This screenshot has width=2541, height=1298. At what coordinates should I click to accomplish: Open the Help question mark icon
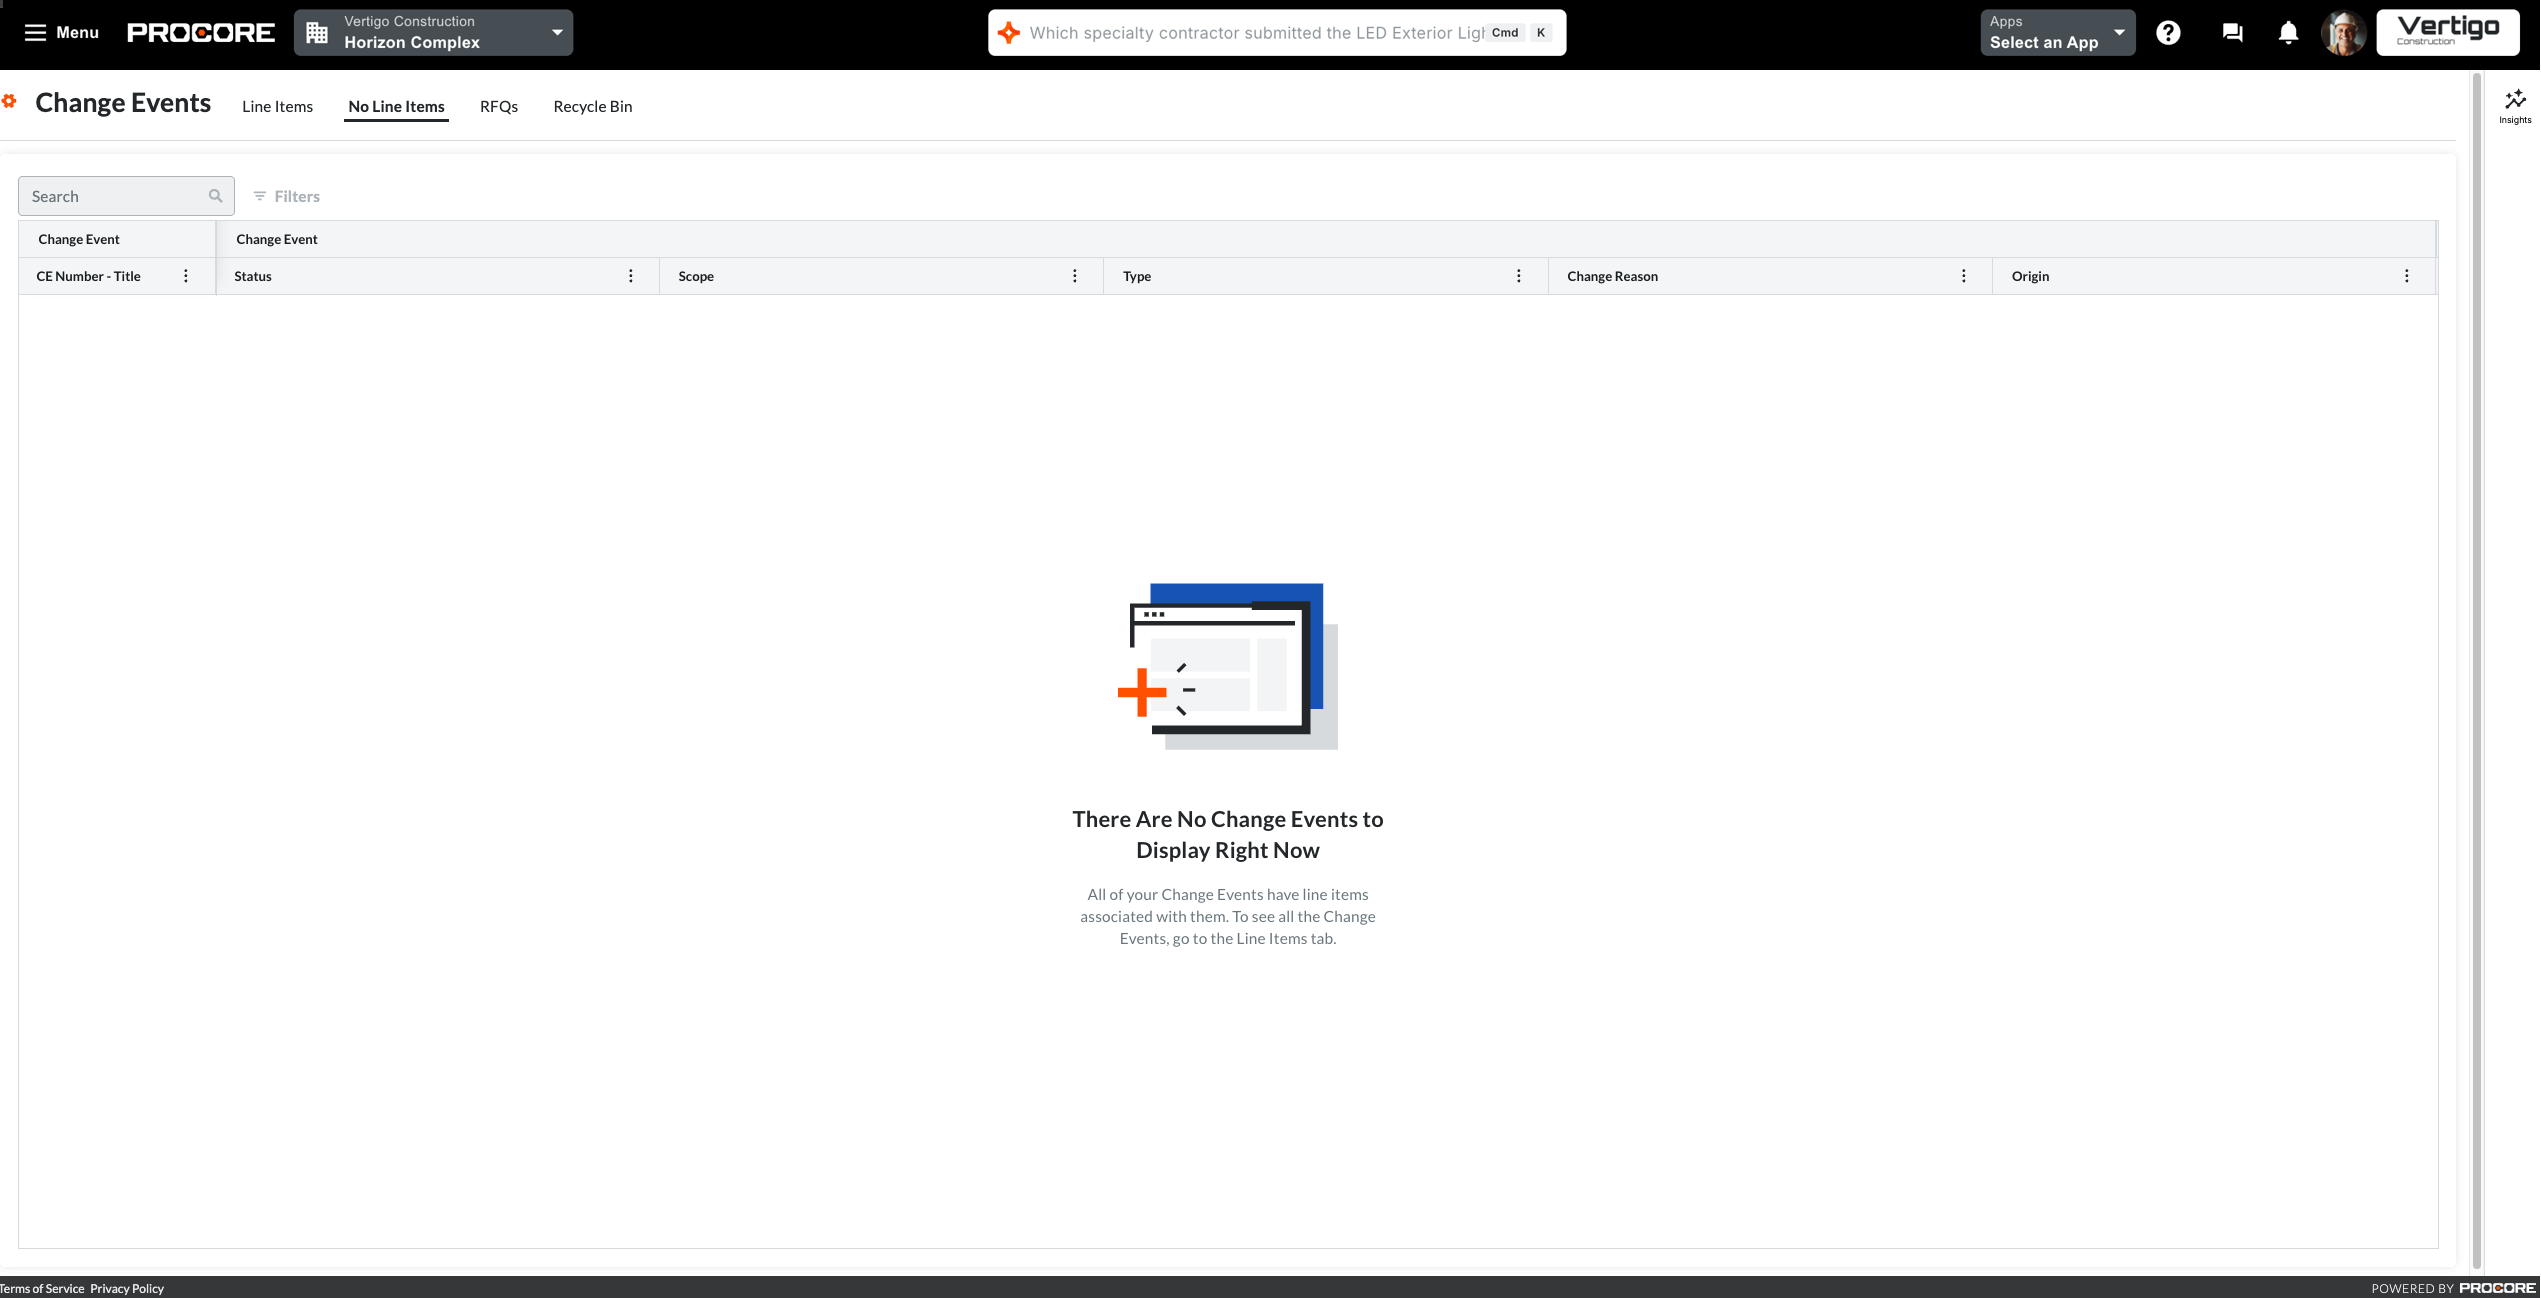pyautogui.click(x=2168, y=32)
